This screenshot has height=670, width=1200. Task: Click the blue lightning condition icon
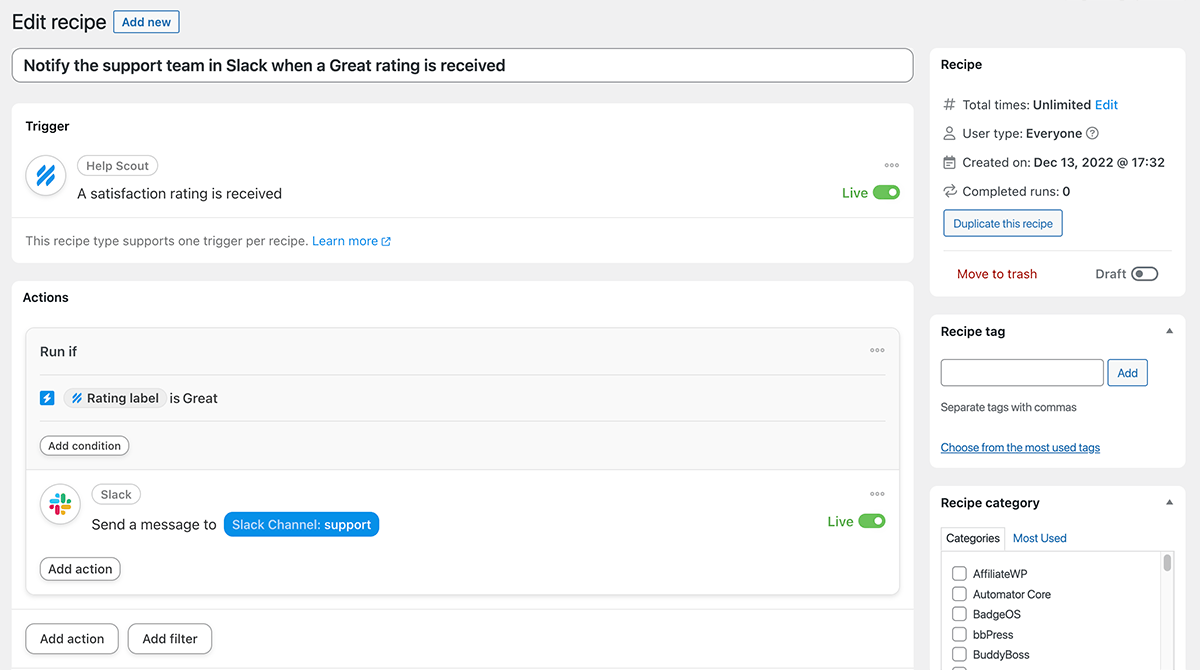47,398
